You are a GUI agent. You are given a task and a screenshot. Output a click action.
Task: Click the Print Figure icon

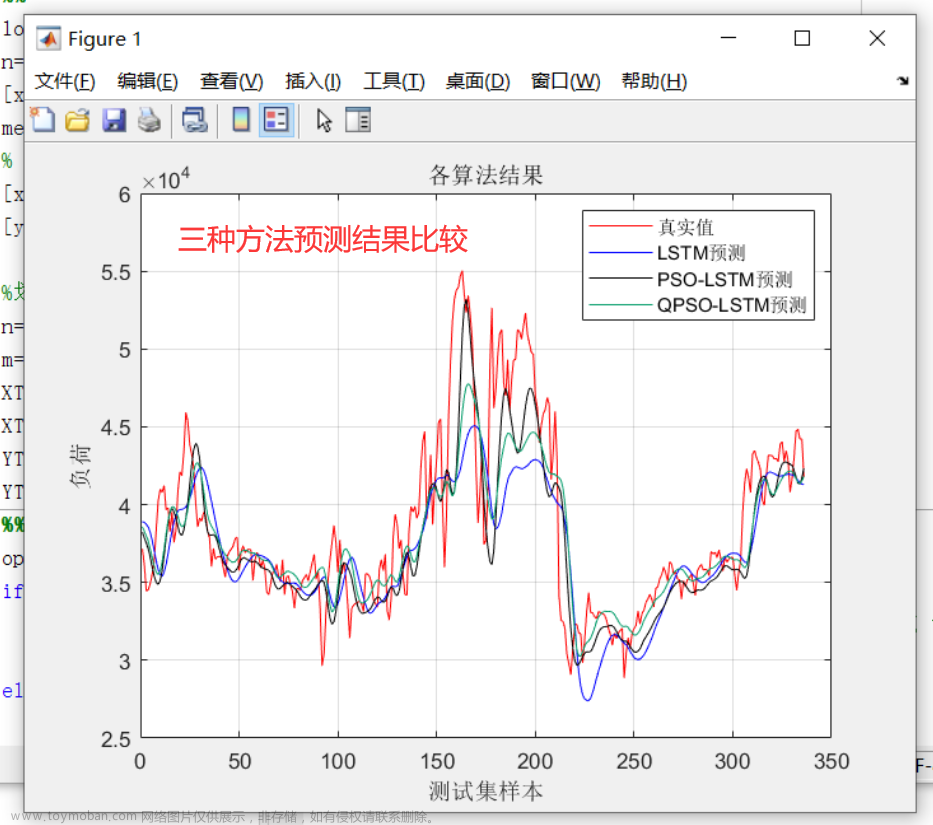149,120
